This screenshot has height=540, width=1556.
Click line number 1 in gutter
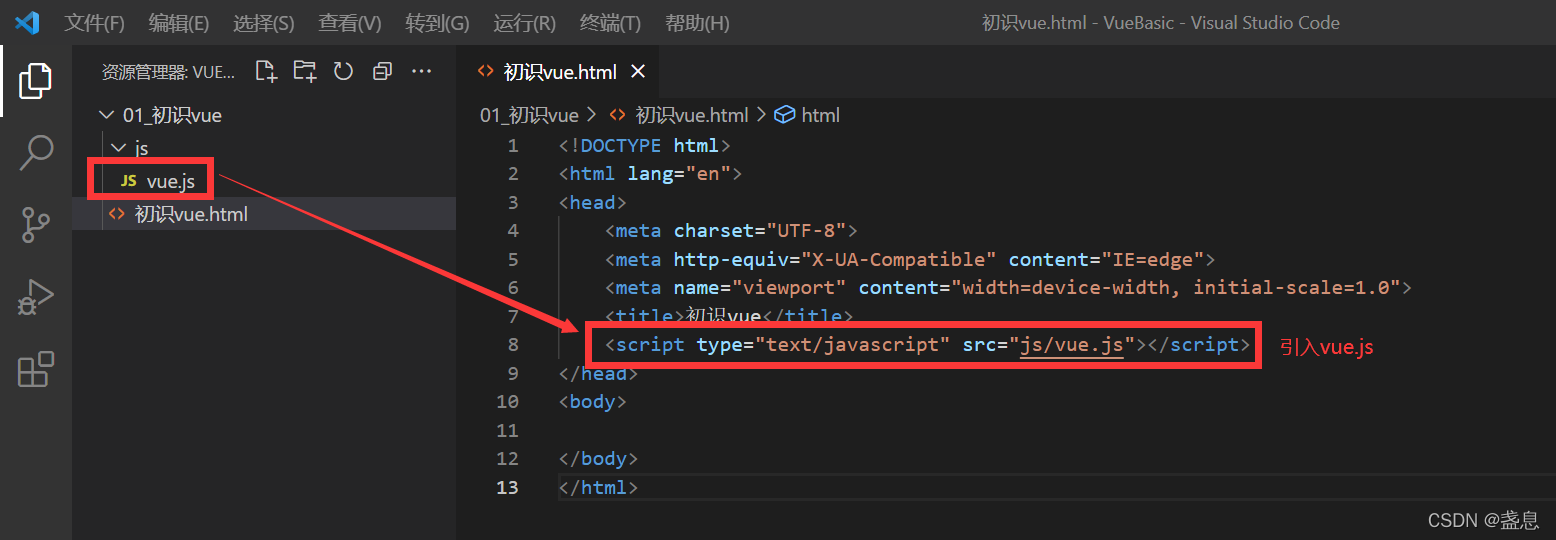tap(513, 146)
